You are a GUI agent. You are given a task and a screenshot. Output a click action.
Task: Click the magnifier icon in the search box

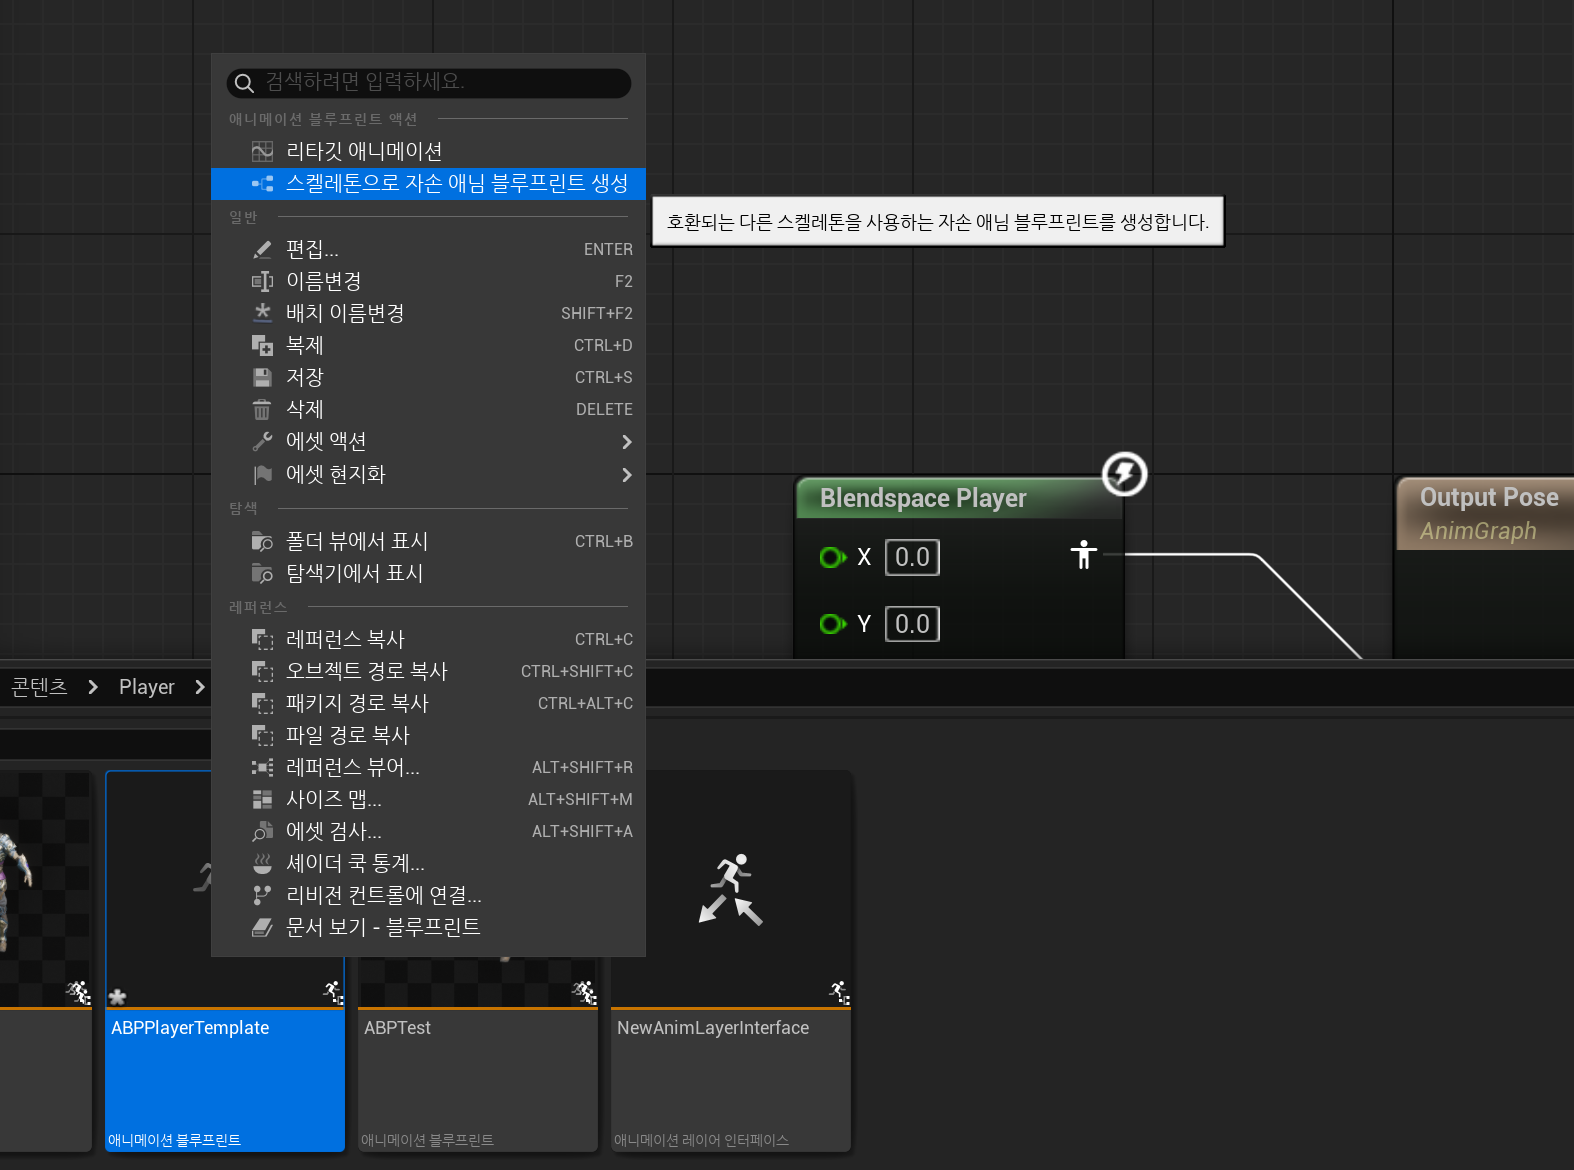[245, 83]
